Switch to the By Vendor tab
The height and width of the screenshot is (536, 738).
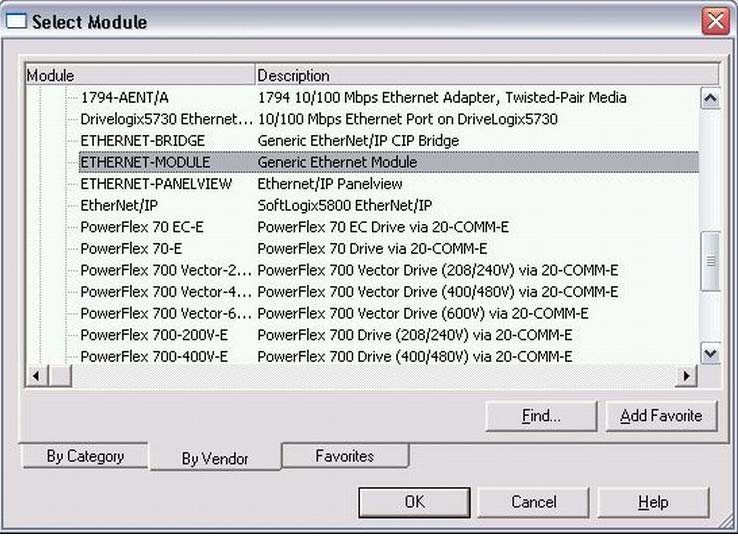[215, 457]
